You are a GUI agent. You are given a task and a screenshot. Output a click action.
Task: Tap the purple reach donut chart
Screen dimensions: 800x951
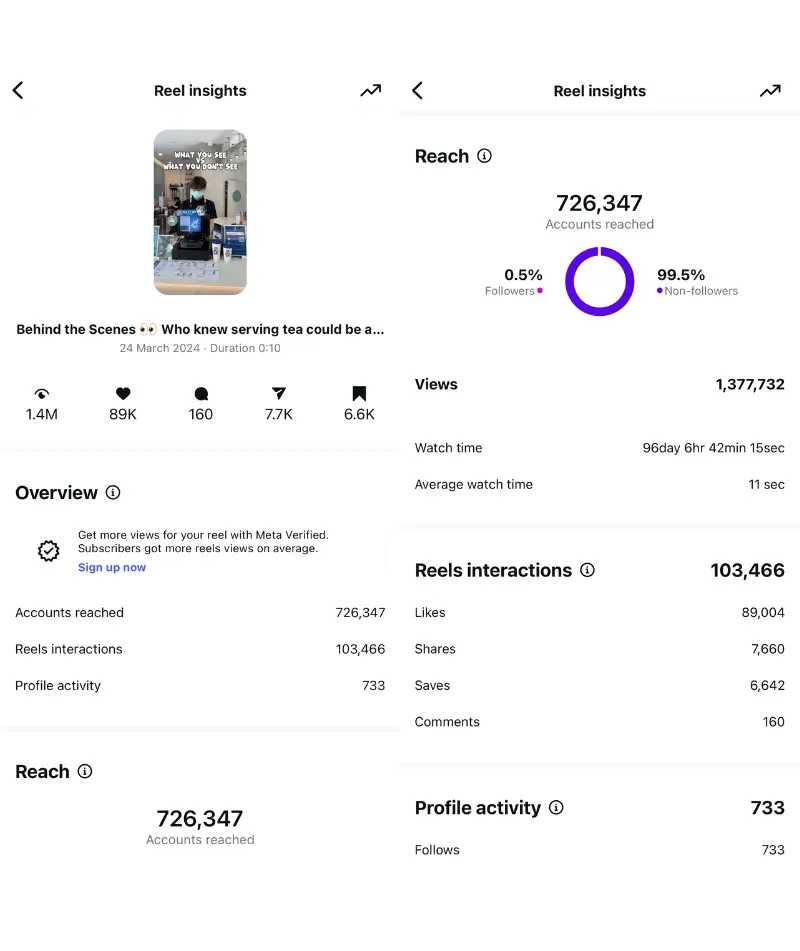(x=600, y=282)
